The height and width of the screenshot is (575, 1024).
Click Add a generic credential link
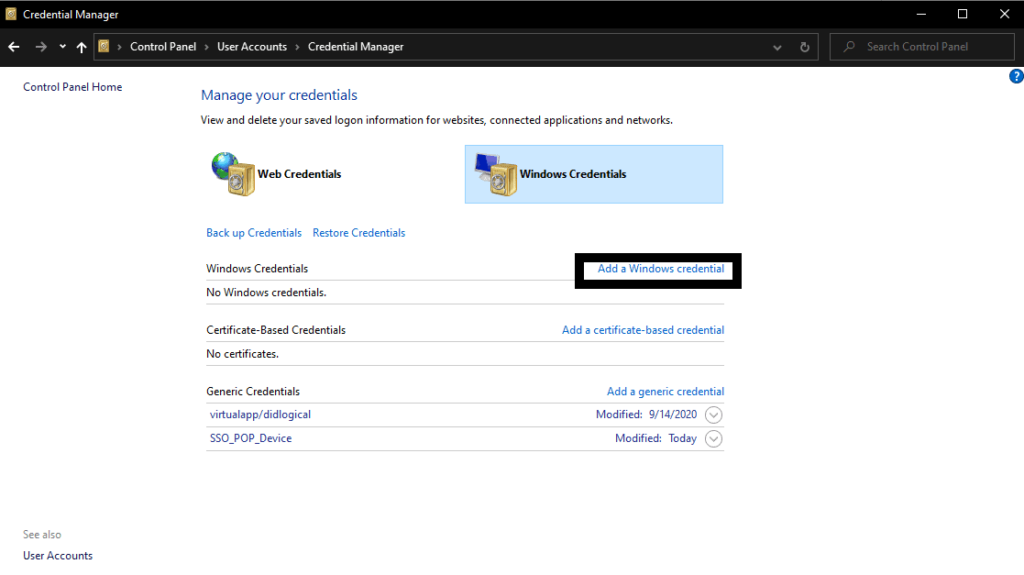(665, 391)
